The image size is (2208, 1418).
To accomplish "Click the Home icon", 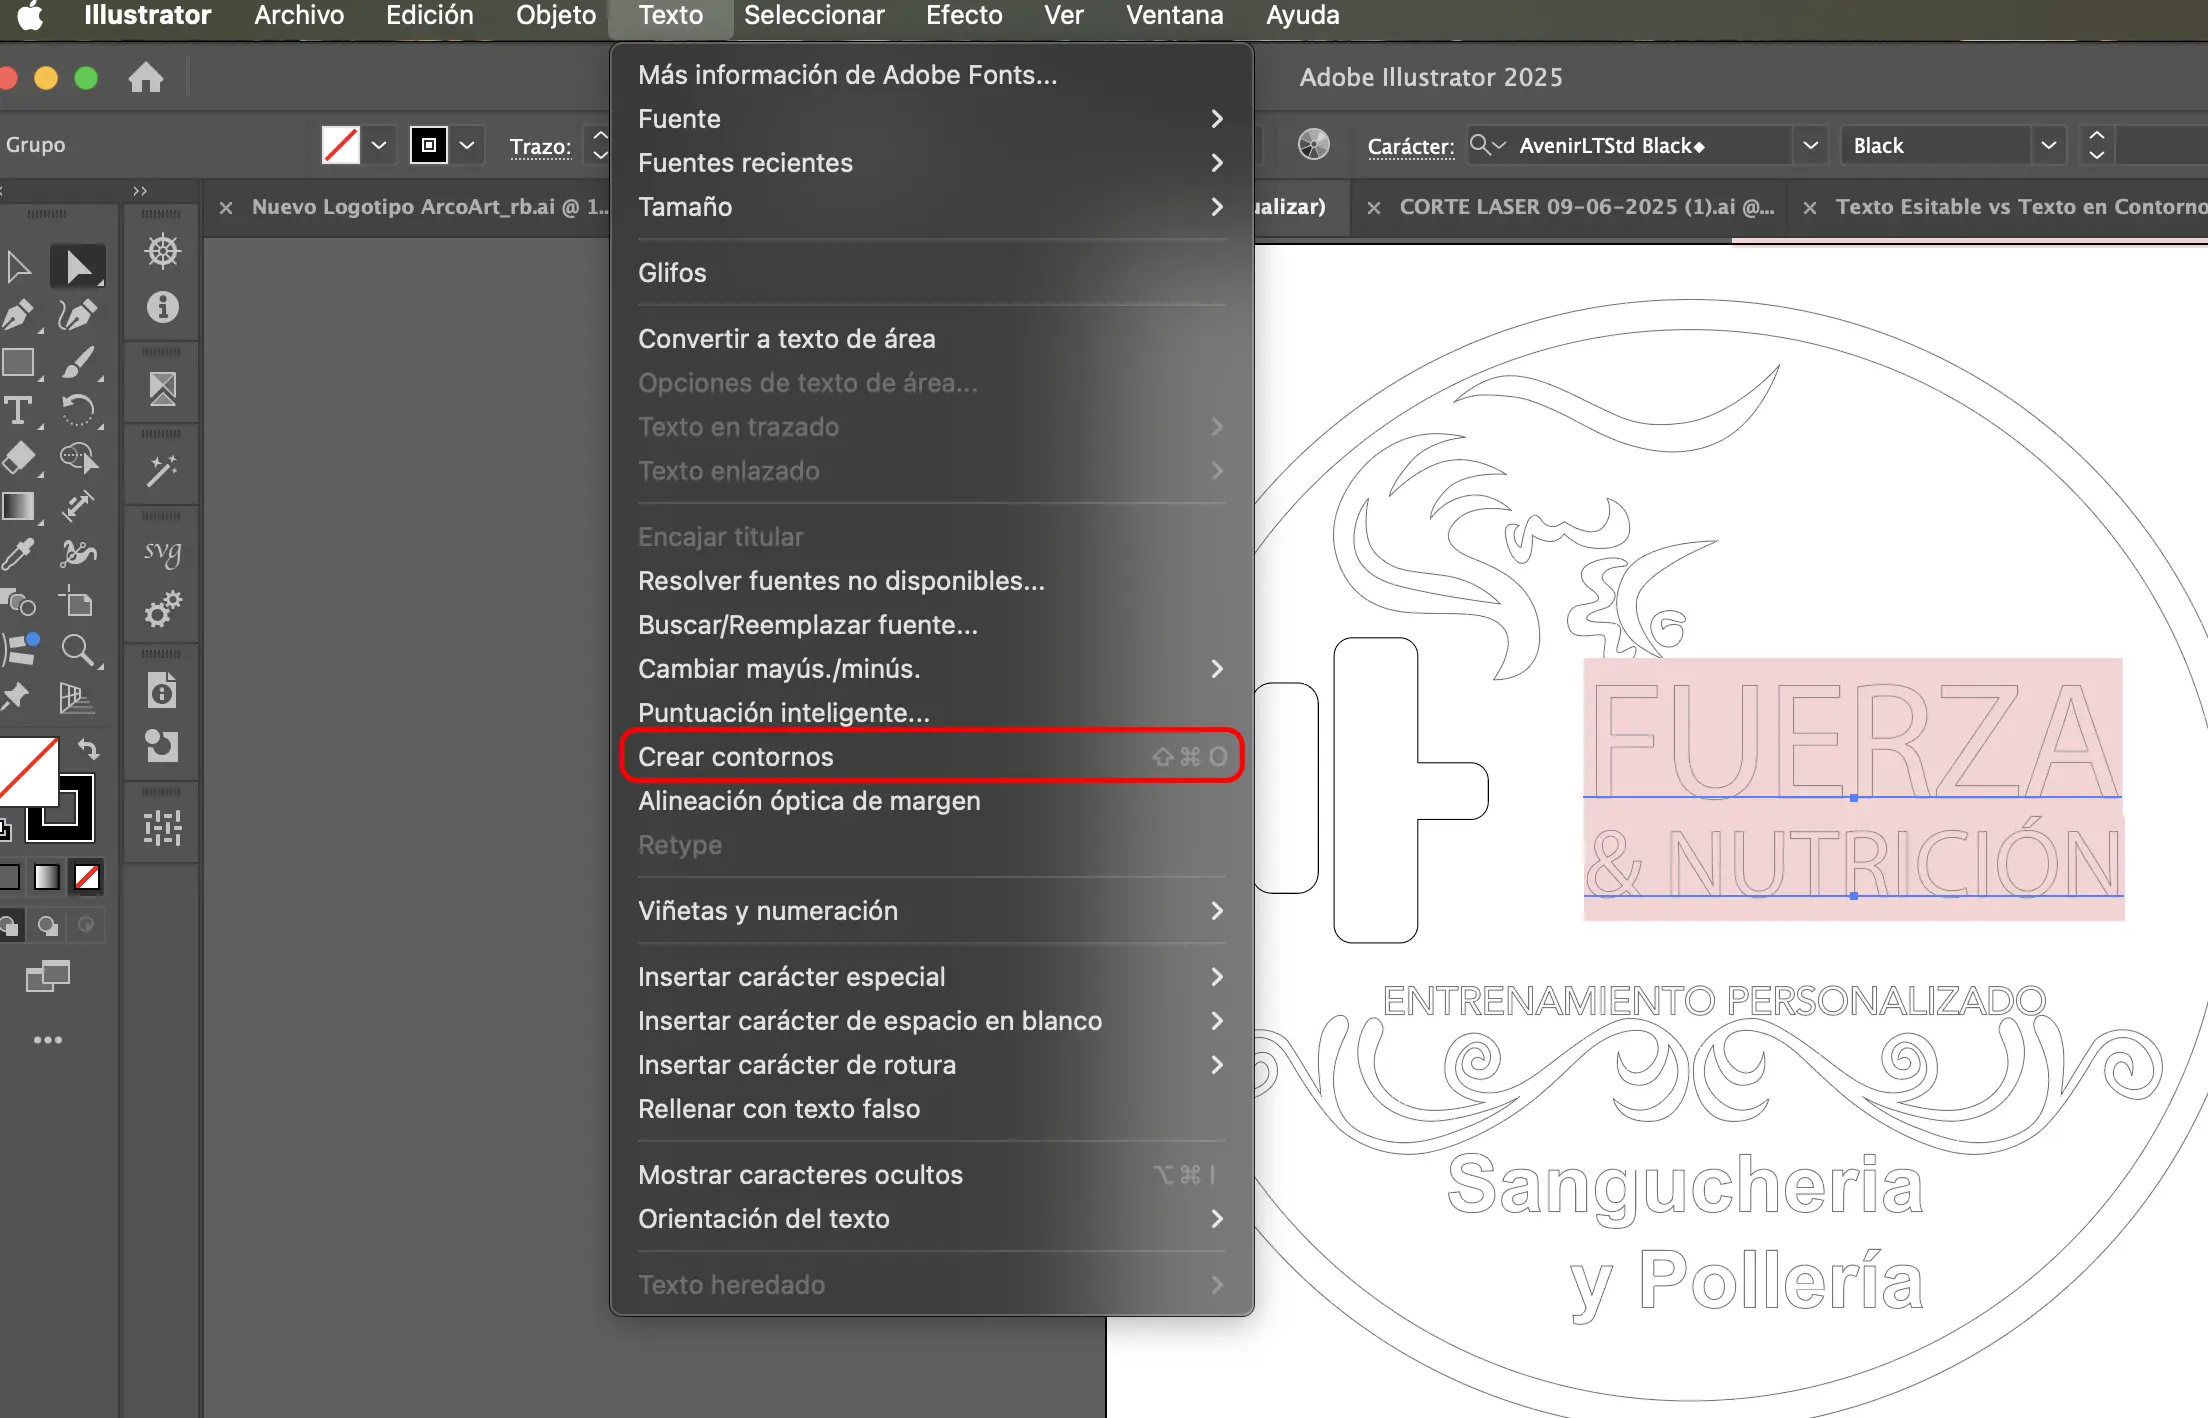I will 146,77.
